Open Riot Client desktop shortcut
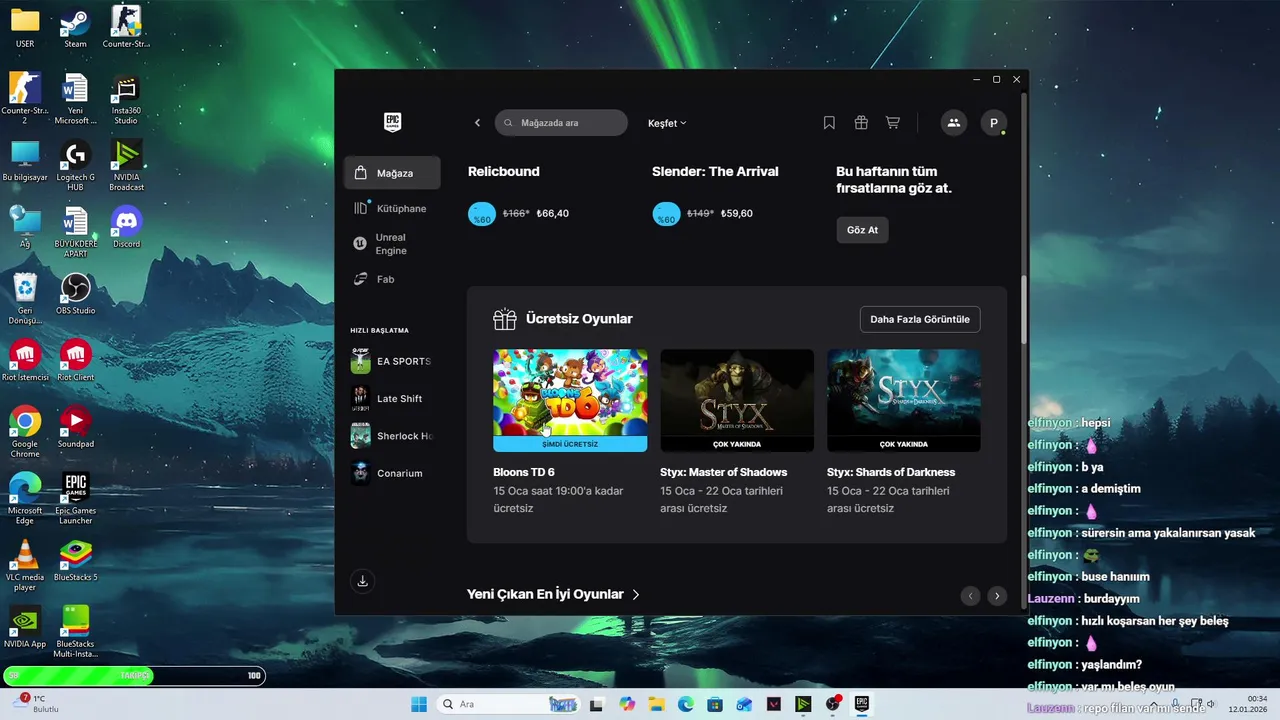This screenshot has width=1280, height=720. coord(75,361)
